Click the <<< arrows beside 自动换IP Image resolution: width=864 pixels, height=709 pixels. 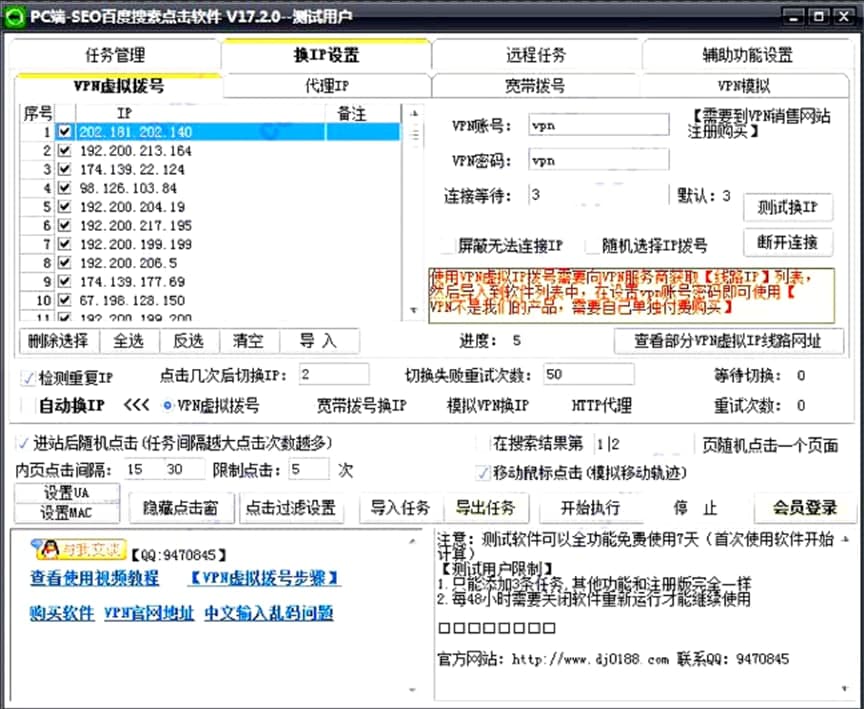click(137, 406)
